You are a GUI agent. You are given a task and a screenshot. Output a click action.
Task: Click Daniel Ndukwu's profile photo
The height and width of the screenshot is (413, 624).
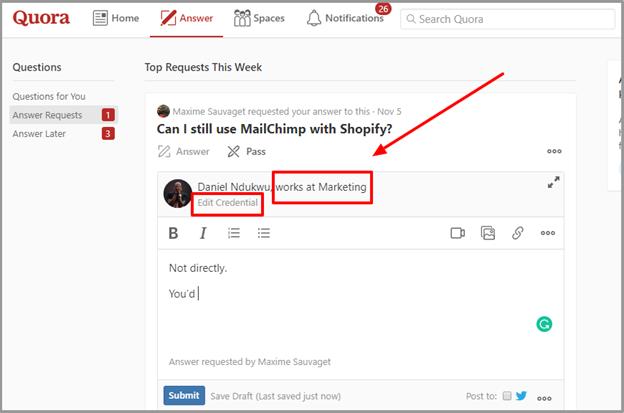click(178, 193)
